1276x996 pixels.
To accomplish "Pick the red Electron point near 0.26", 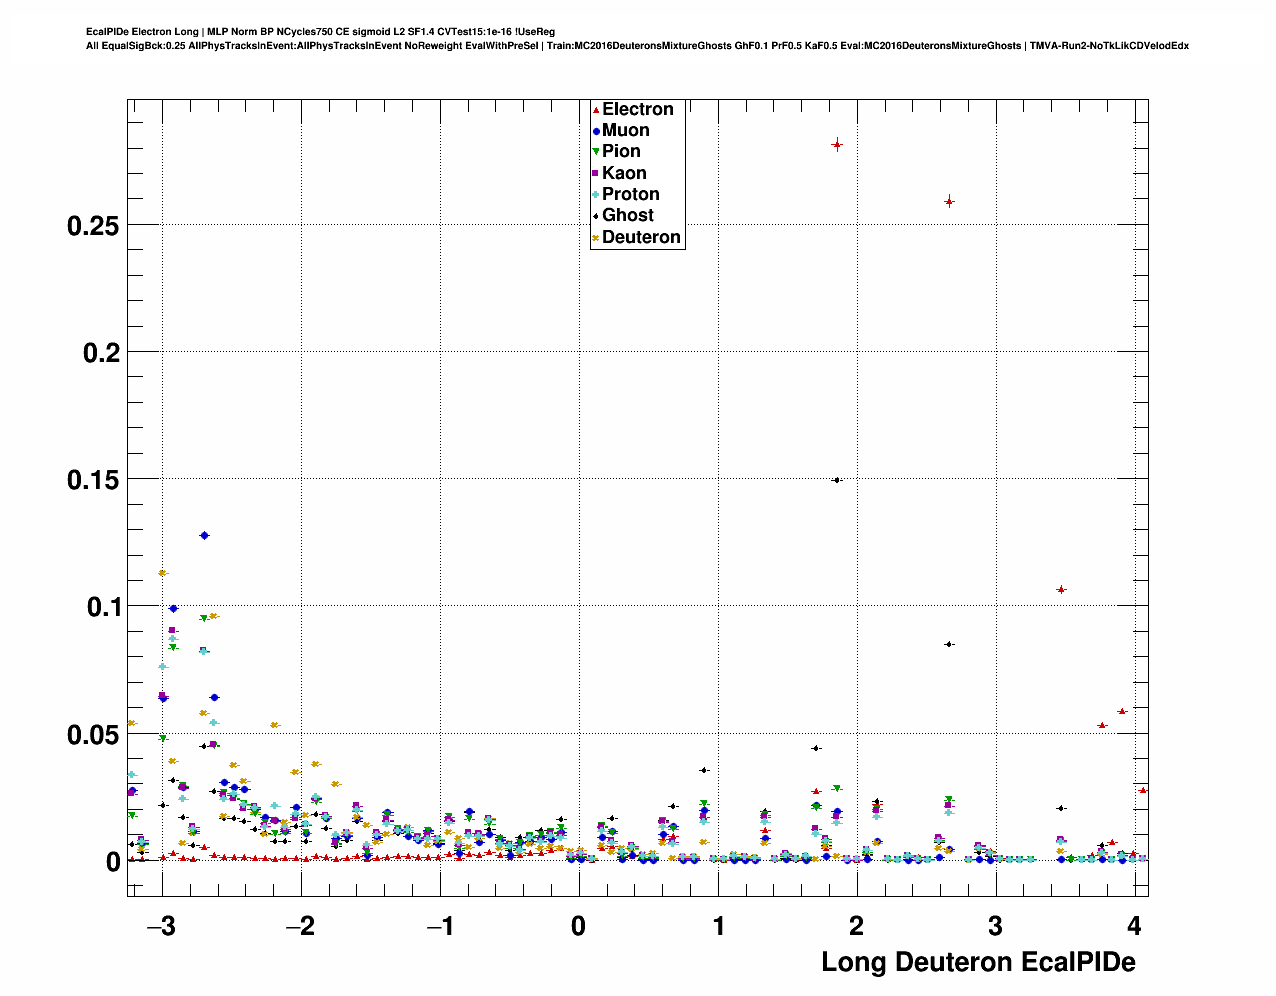I will click(949, 201).
